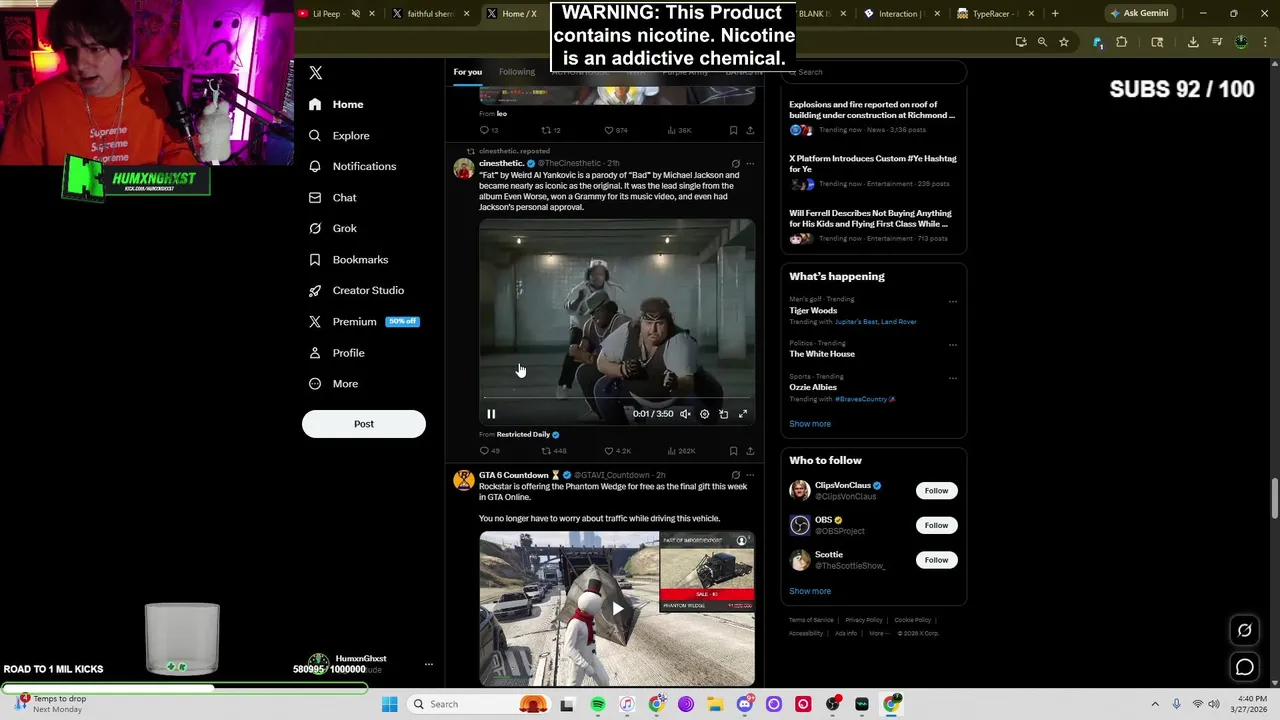Reply to the cinesthetic post
The width and height of the screenshot is (1280, 720).
tap(489, 451)
